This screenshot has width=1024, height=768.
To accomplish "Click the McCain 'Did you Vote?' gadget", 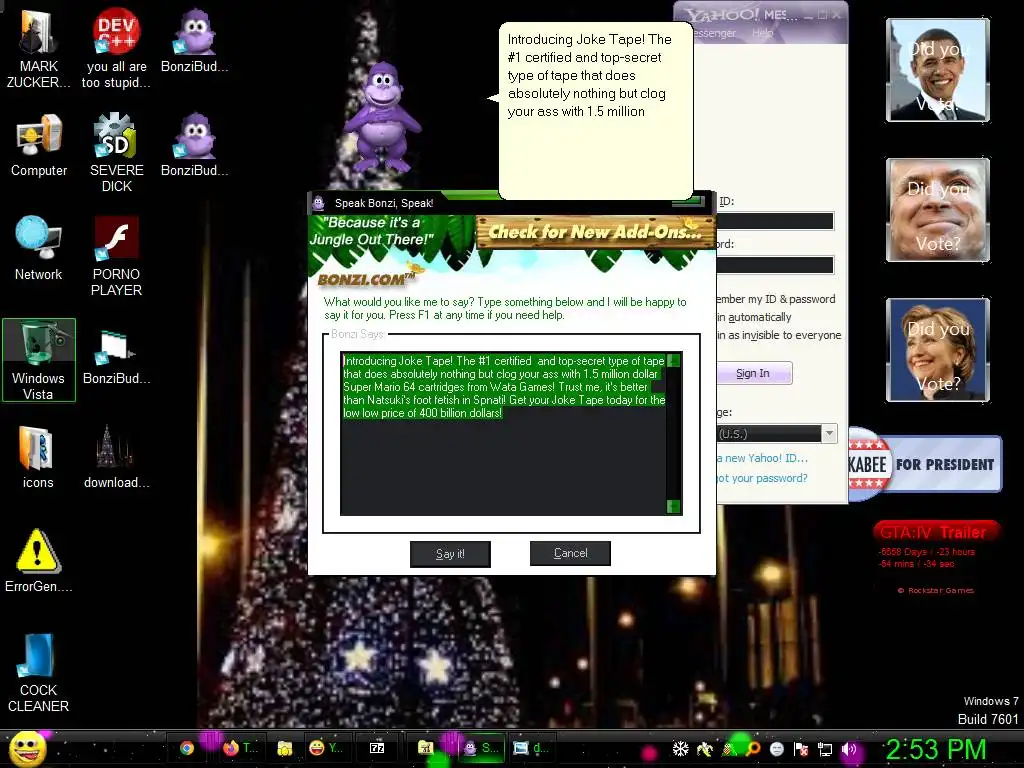I will click(x=938, y=210).
